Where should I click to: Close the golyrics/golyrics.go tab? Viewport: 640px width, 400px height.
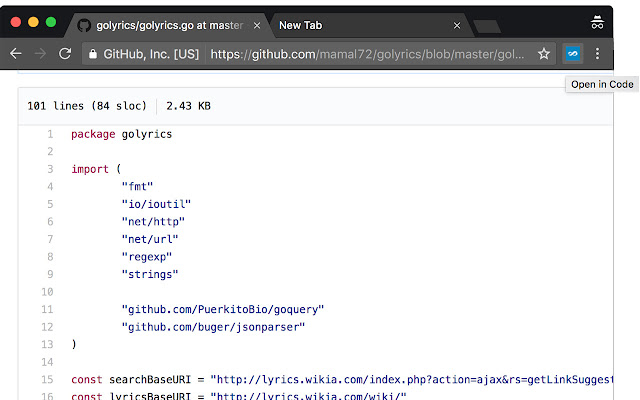[x=257, y=26]
